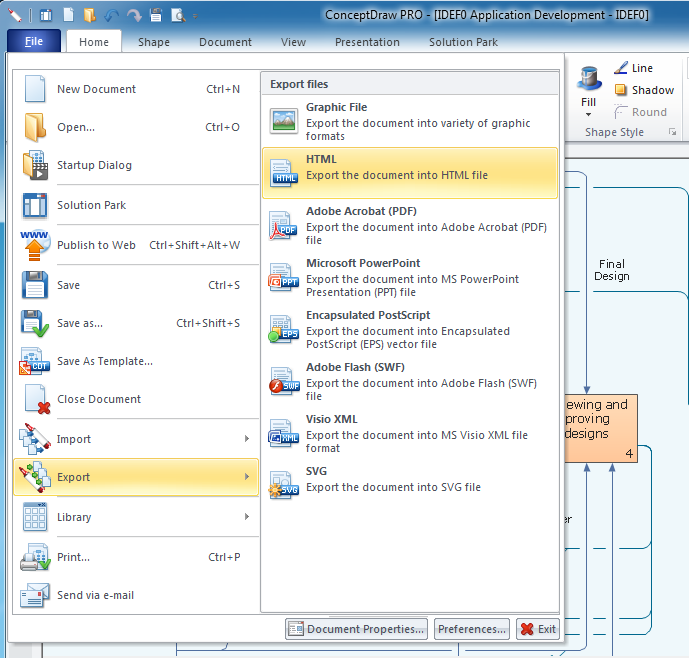The width and height of the screenshot is (689, 658).
Task: Open the Fill dropdown arrow
Action: (588, 114)
